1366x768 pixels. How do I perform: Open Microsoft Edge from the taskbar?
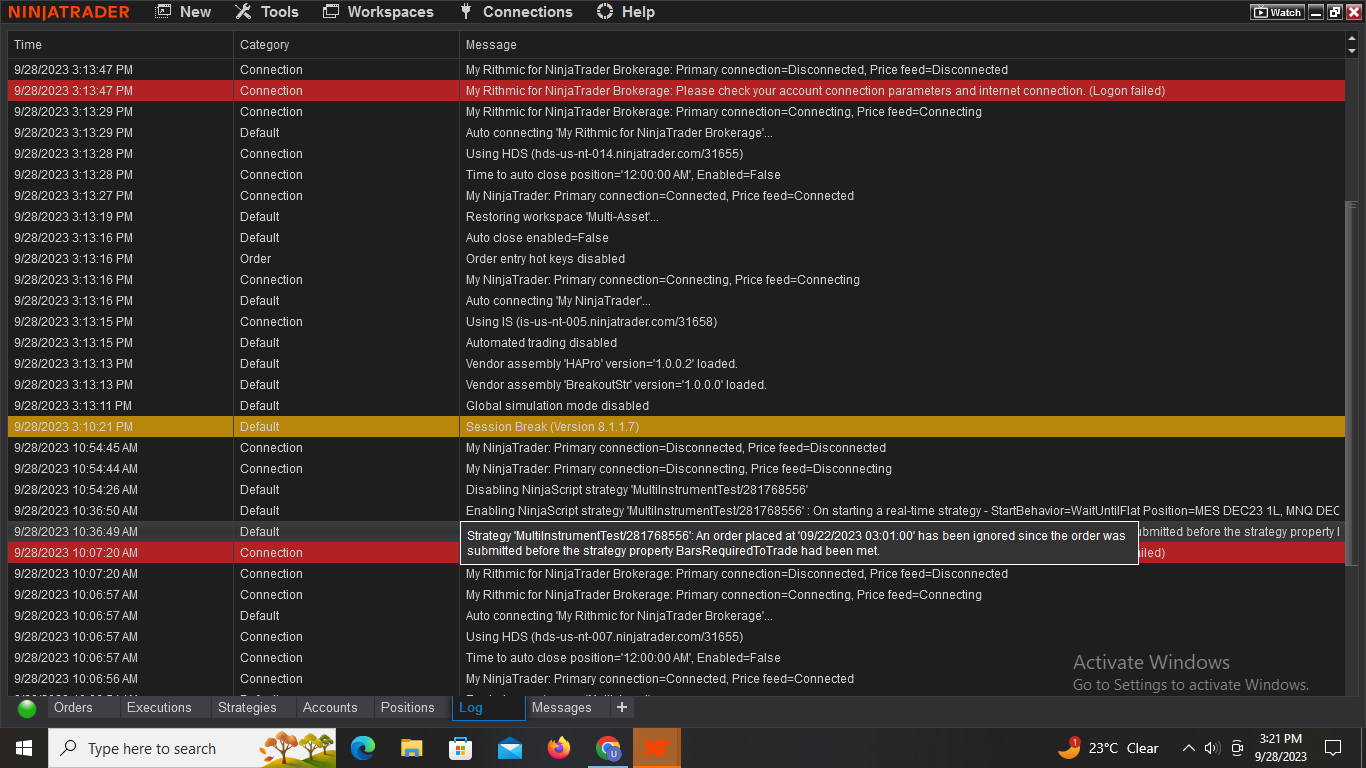(363, 748)
